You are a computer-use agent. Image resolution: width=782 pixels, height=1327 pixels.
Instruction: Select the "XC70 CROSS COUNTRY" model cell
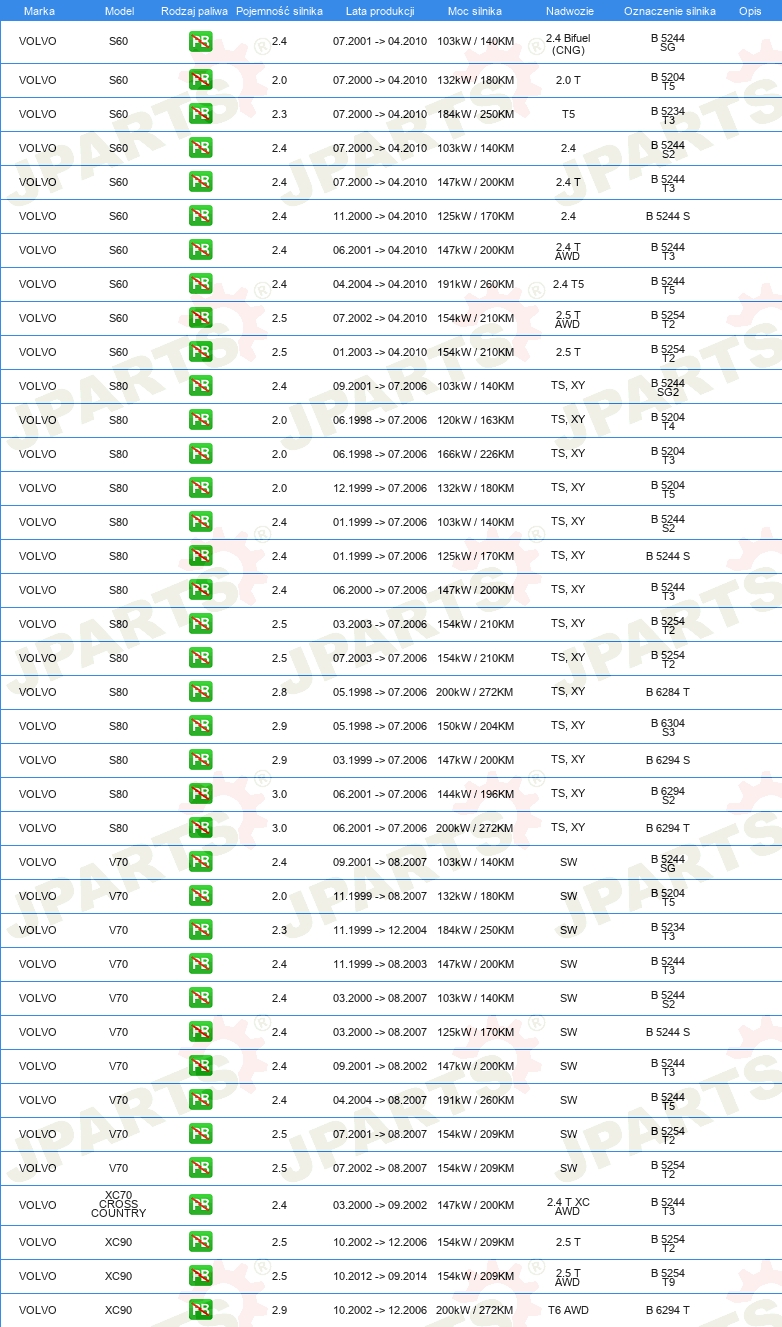tap(118, 1204)
